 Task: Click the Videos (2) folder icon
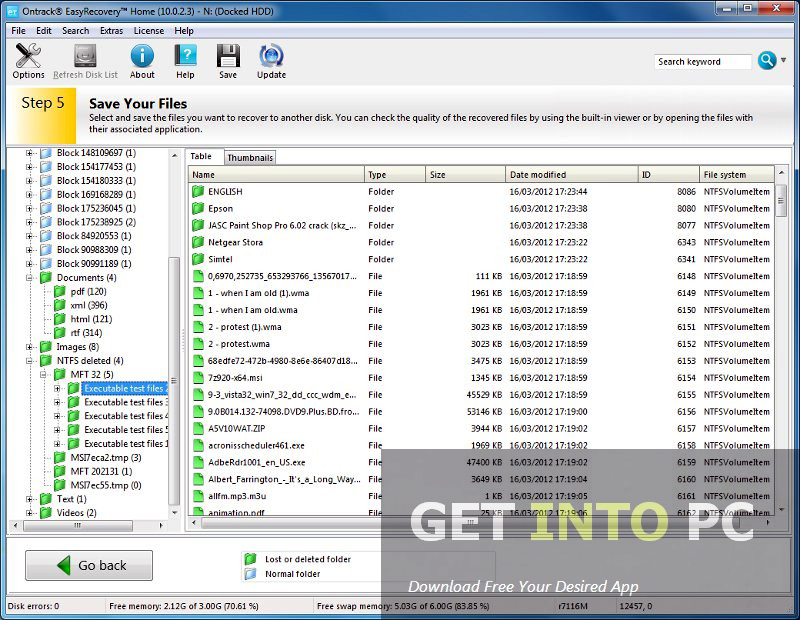pyautogui.click(x=46, y=512)
